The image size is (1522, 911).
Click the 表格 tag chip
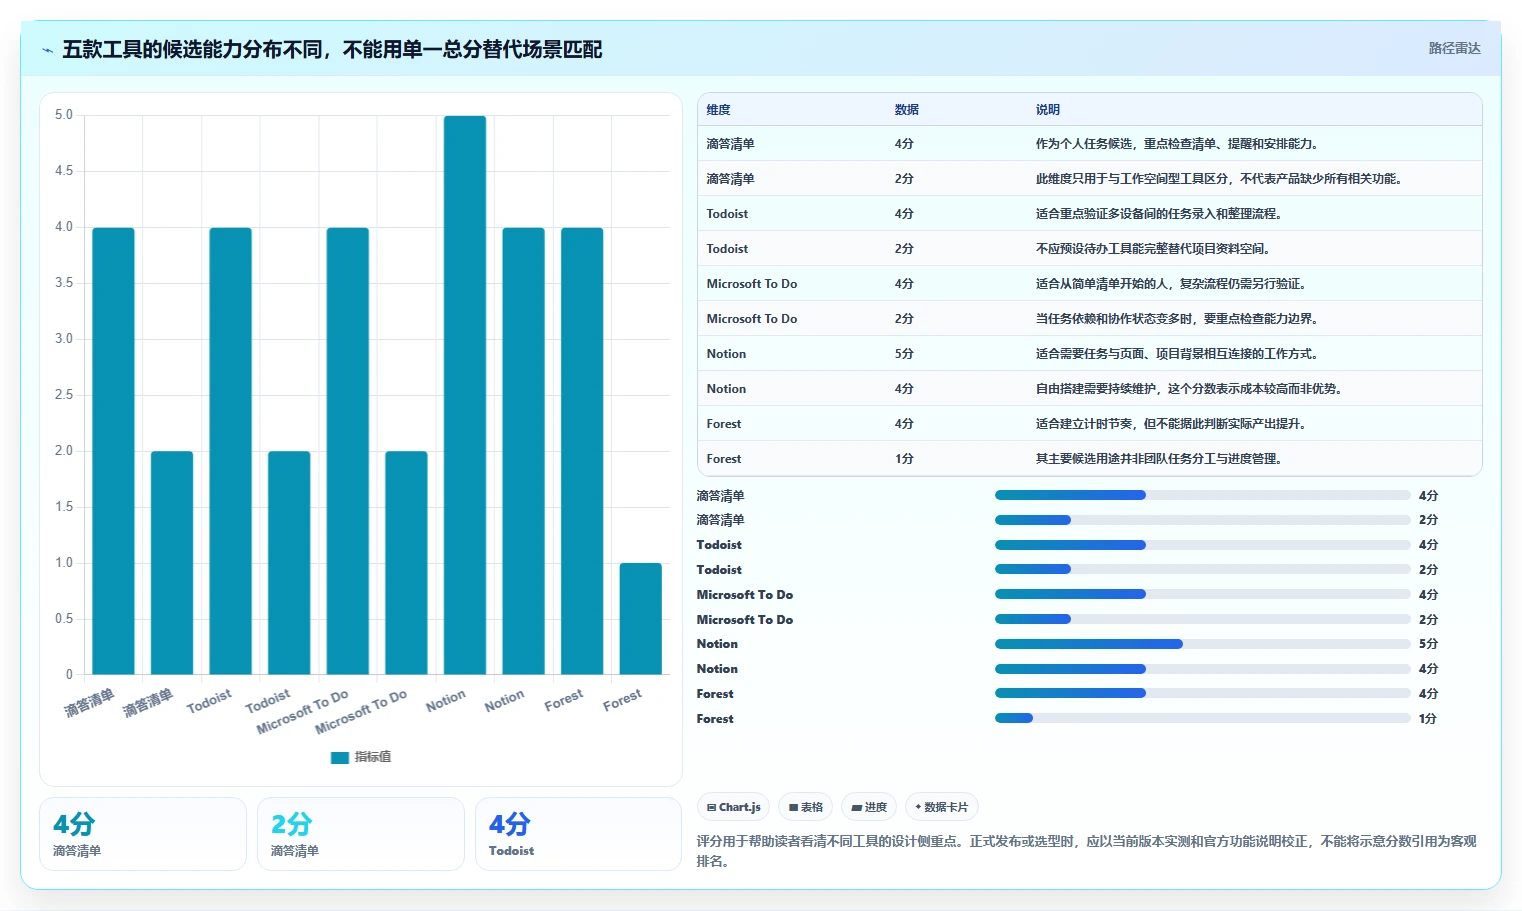tap(805, 807)
